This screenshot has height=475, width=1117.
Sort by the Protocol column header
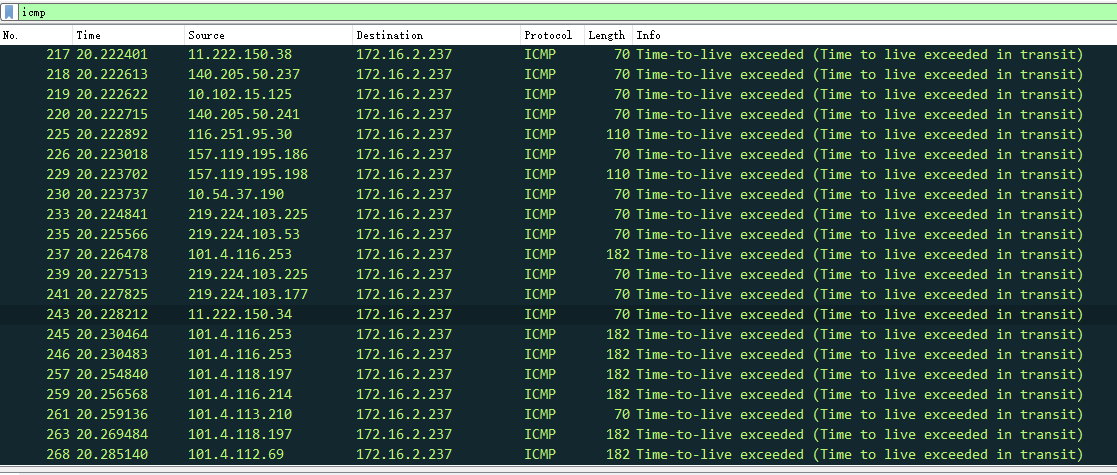553,35
